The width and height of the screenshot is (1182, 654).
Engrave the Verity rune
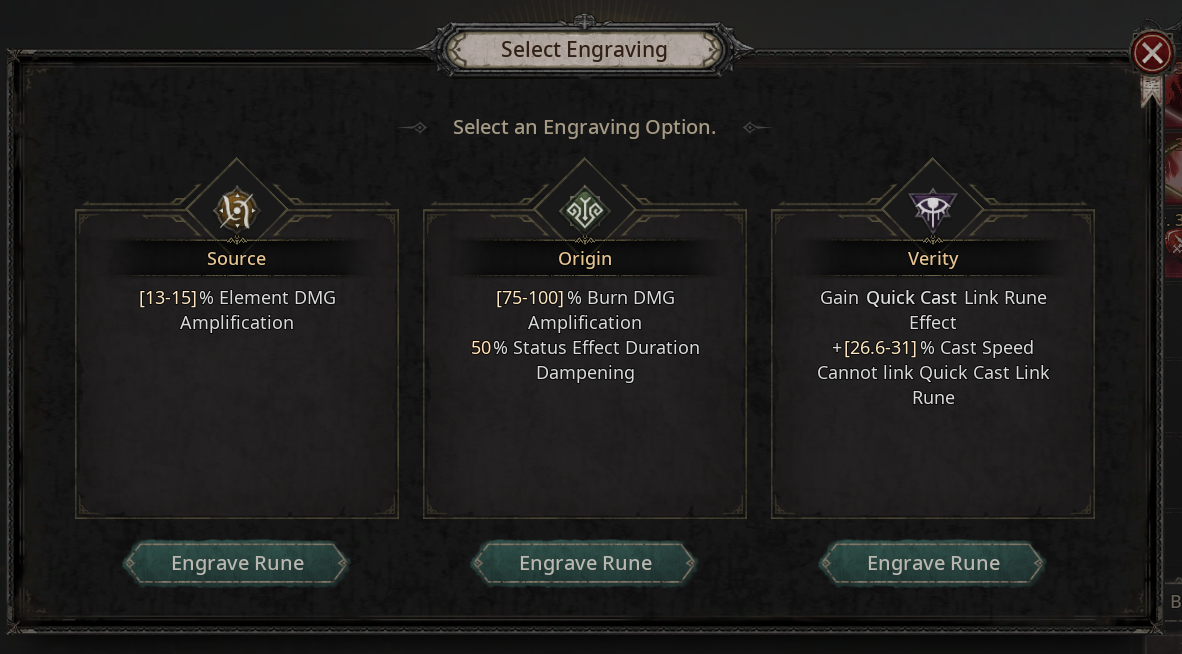pyautogui.click(x=933, y=563)
